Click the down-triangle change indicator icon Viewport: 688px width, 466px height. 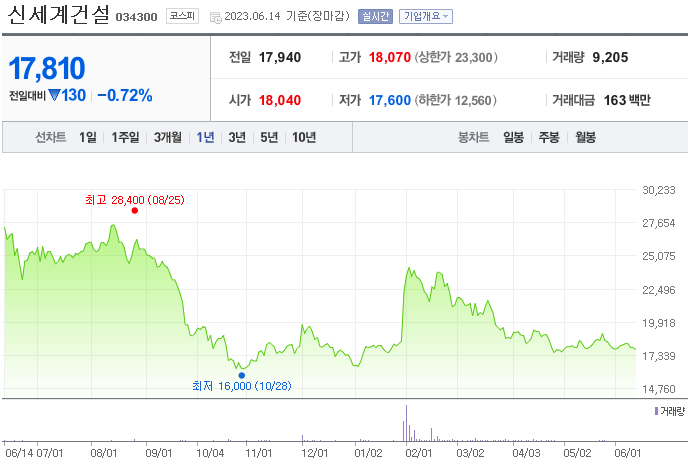pos(54,95)
